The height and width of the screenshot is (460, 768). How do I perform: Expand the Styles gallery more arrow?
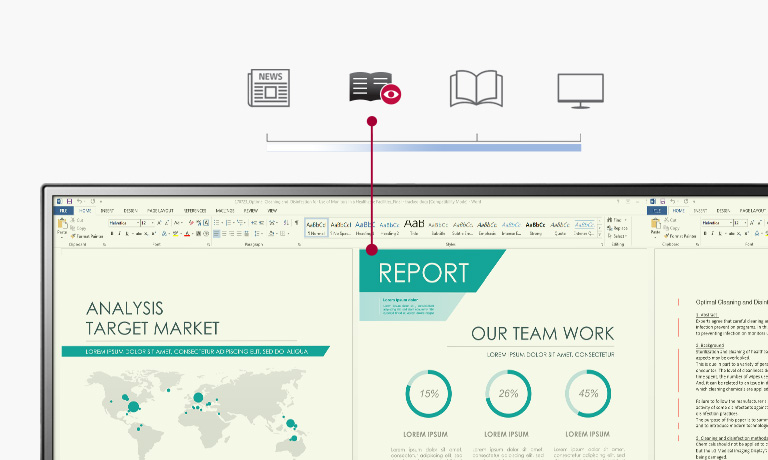600,233
